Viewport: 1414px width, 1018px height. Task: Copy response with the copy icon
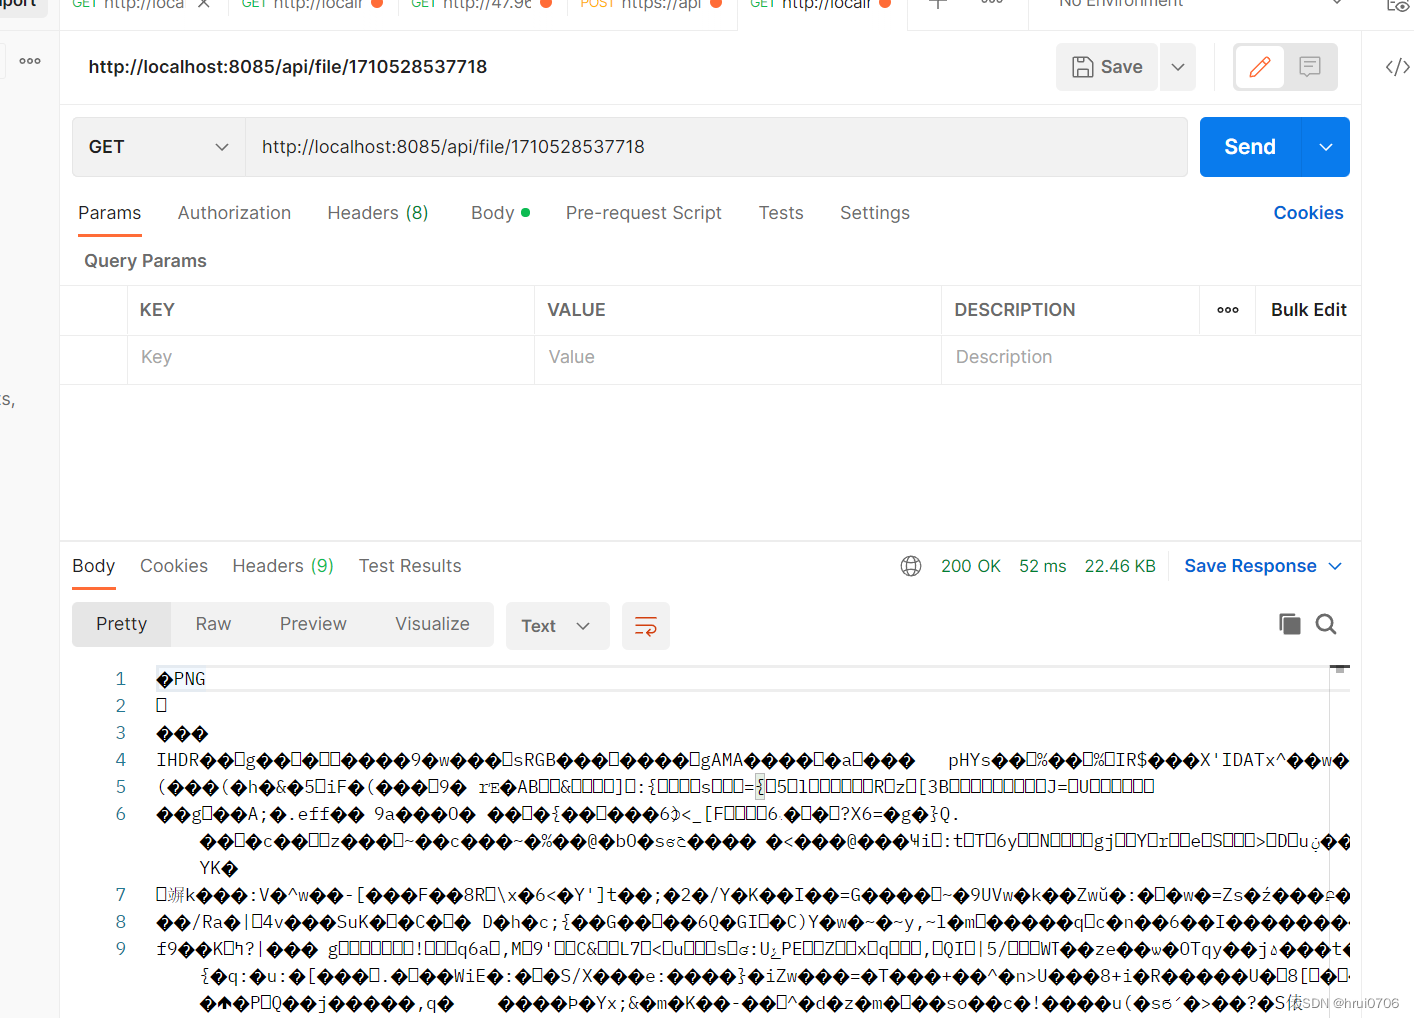[1290, 624]
